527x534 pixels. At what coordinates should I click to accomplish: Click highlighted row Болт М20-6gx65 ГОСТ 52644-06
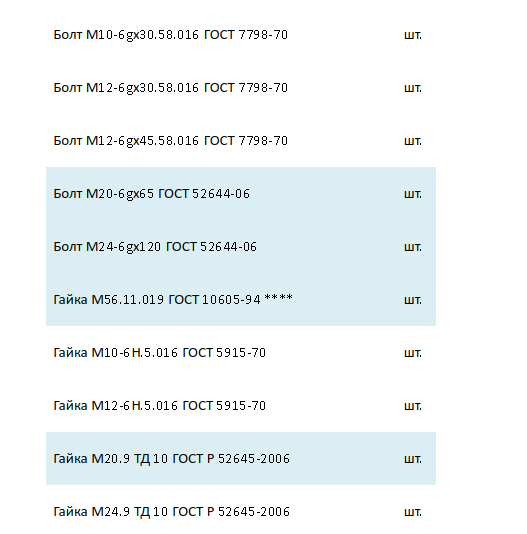241,194
